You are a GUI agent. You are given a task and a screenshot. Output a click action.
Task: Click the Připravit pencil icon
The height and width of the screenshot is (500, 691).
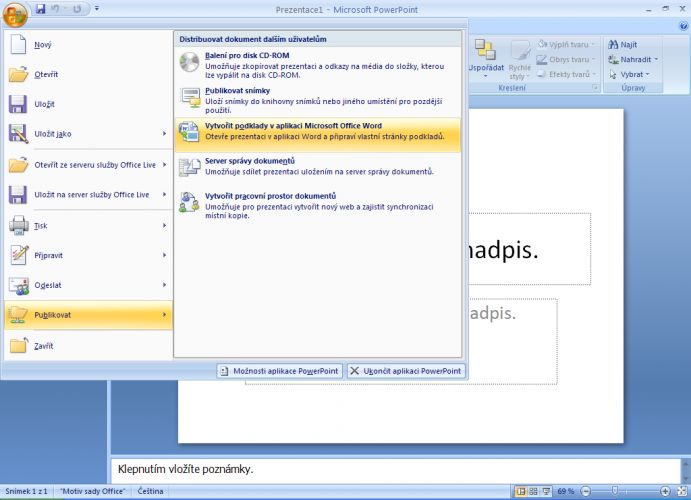pyautogui.click(x=19, y=255)
